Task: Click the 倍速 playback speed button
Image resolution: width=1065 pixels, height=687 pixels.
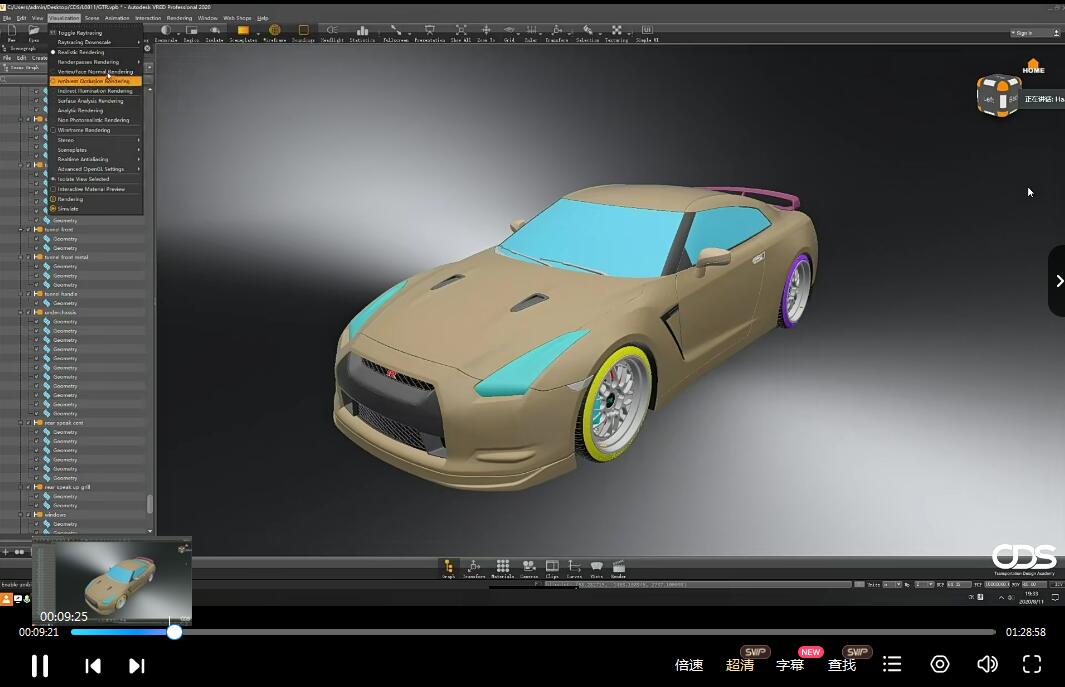Action: tap(689, 665)
